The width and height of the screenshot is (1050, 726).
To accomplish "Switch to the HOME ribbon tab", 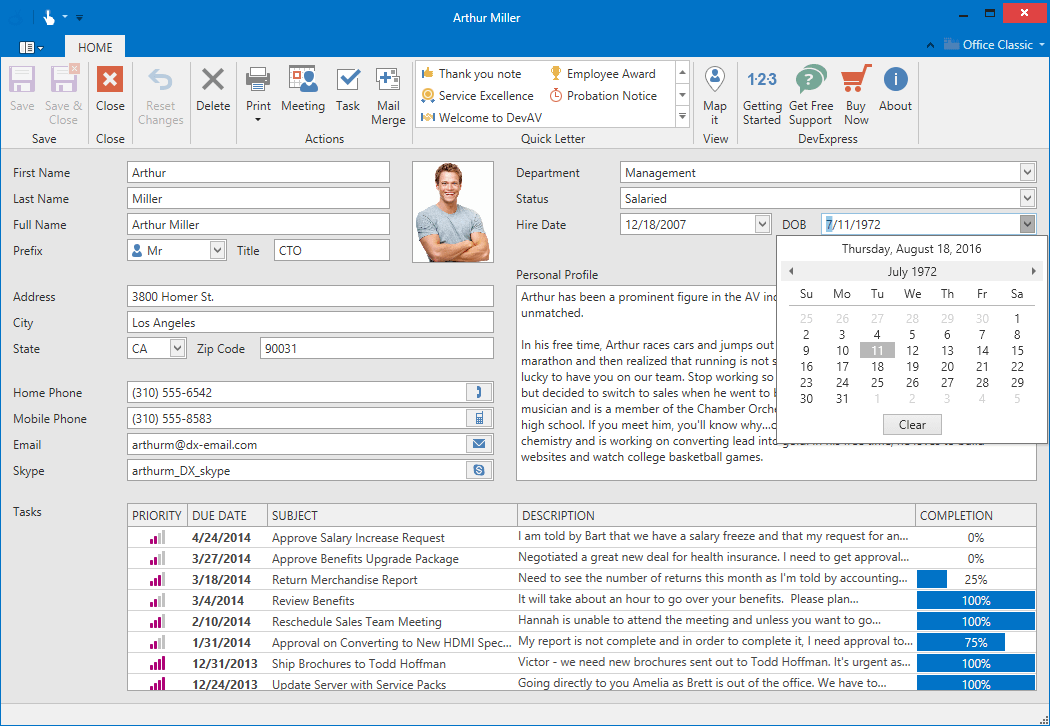I will 95,47.
